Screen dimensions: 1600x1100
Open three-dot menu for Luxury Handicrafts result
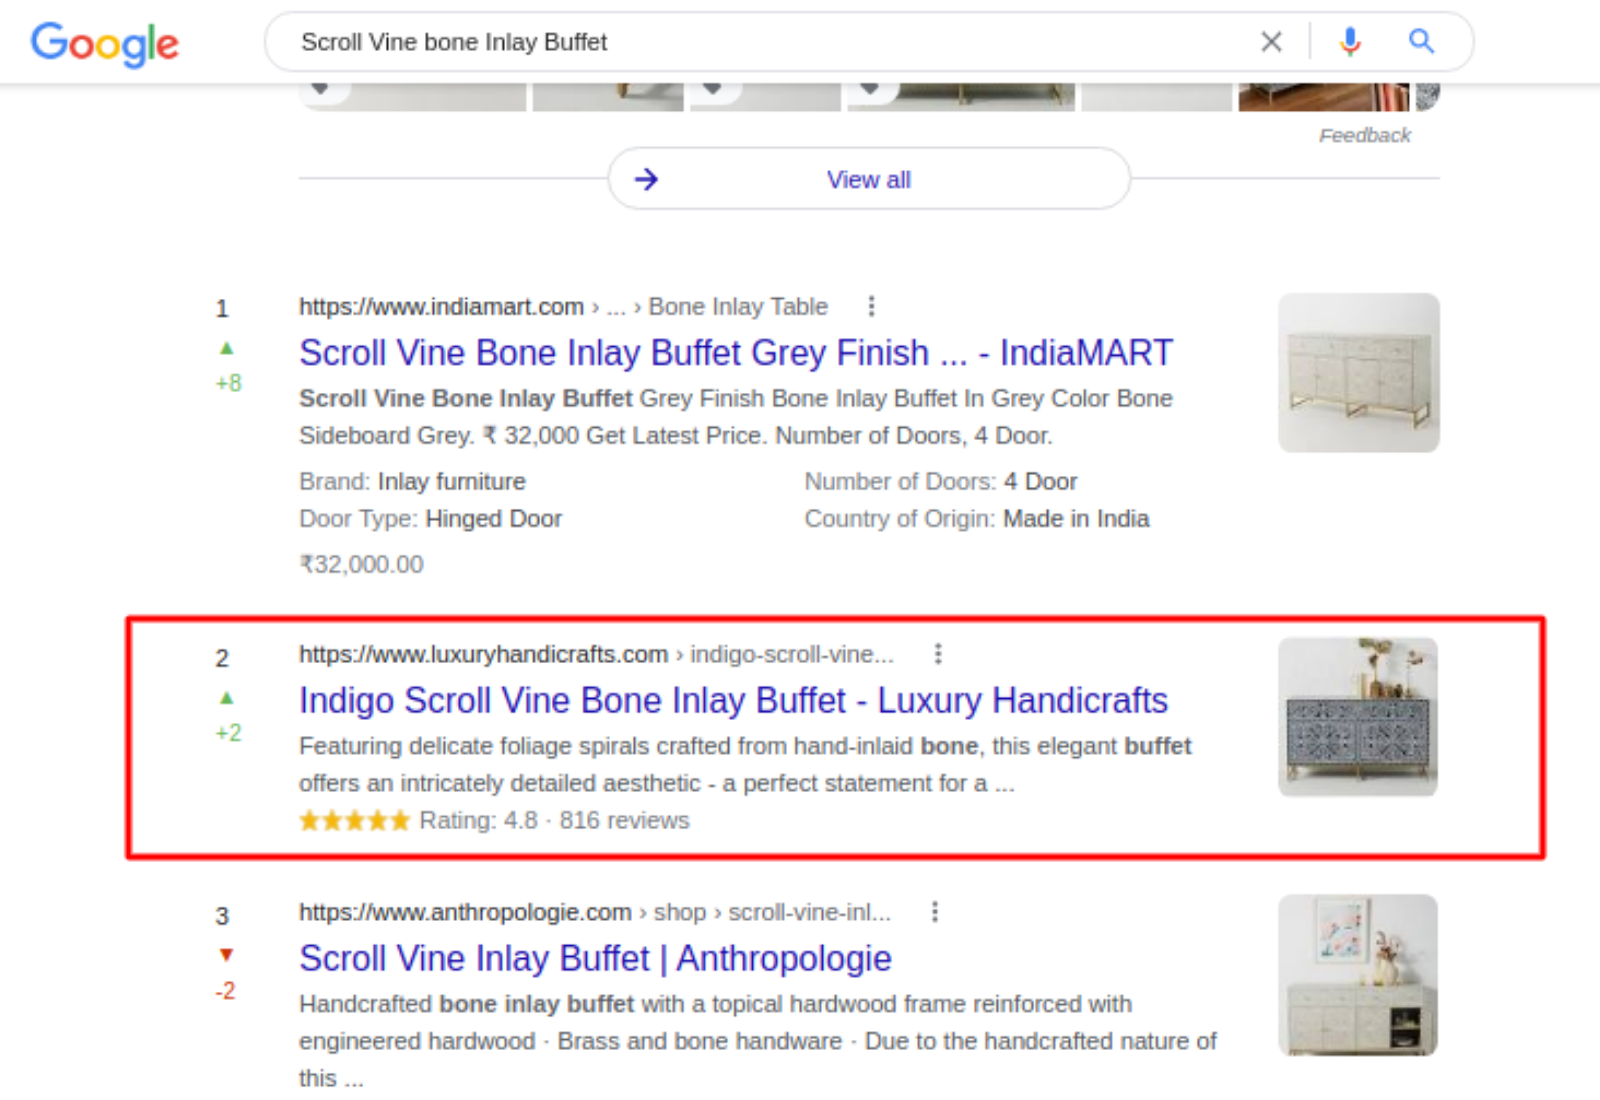(938, 654)
